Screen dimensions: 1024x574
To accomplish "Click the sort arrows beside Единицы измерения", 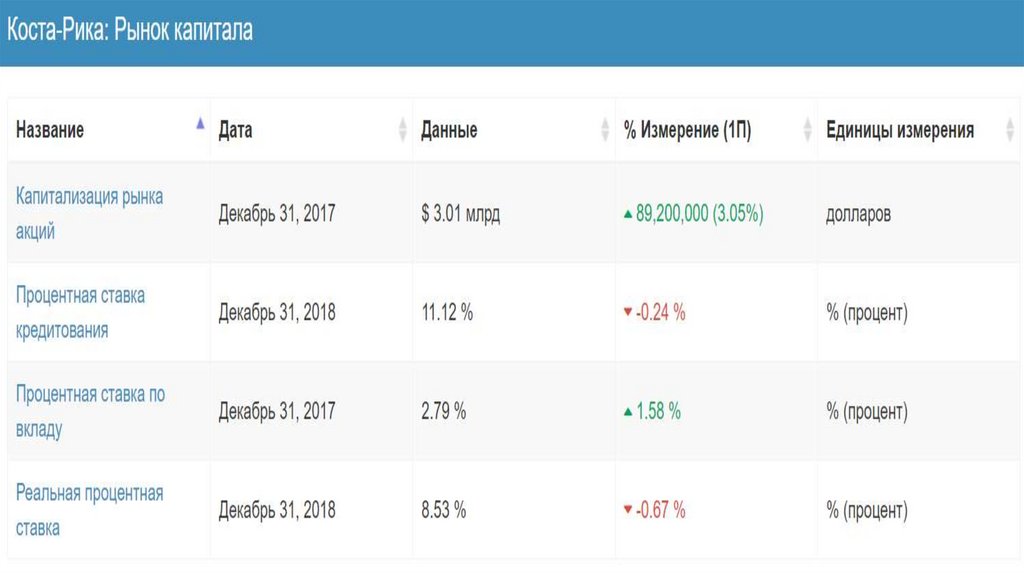I will coord(1010,130).
